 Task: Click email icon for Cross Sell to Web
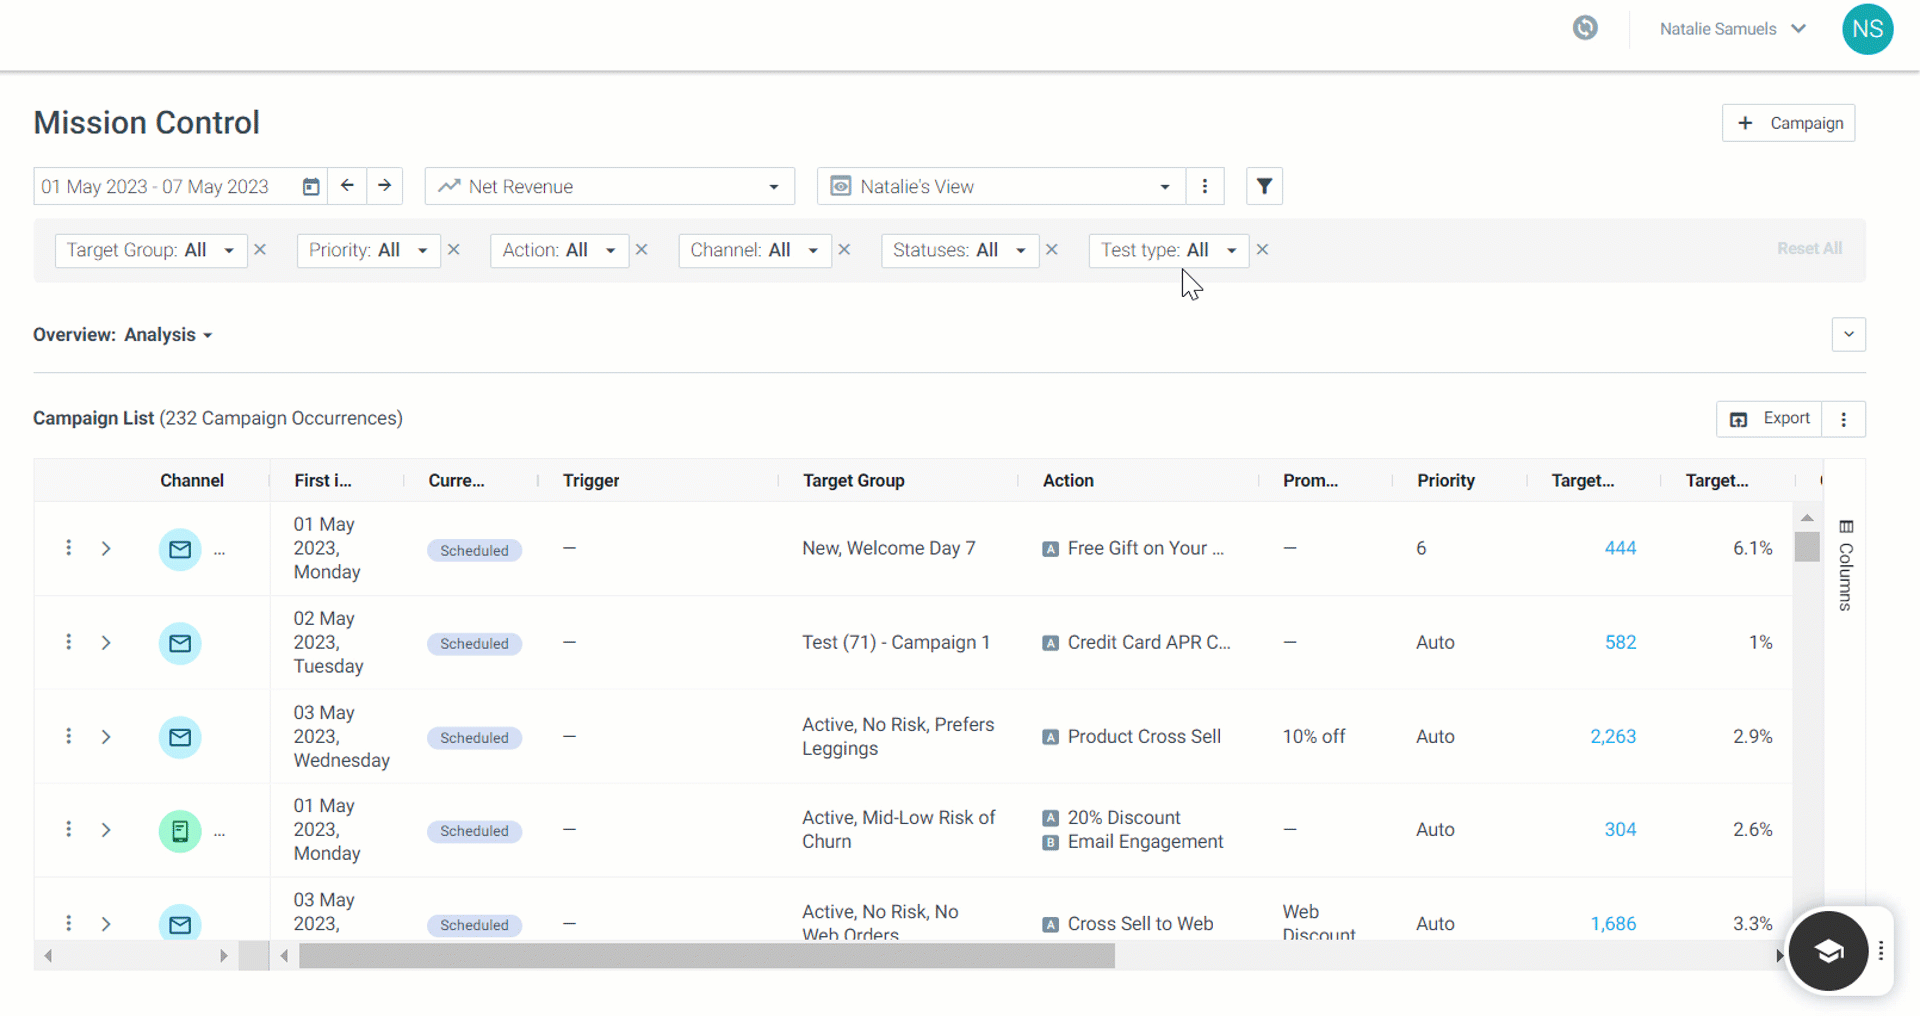click(x=180, y=923)
